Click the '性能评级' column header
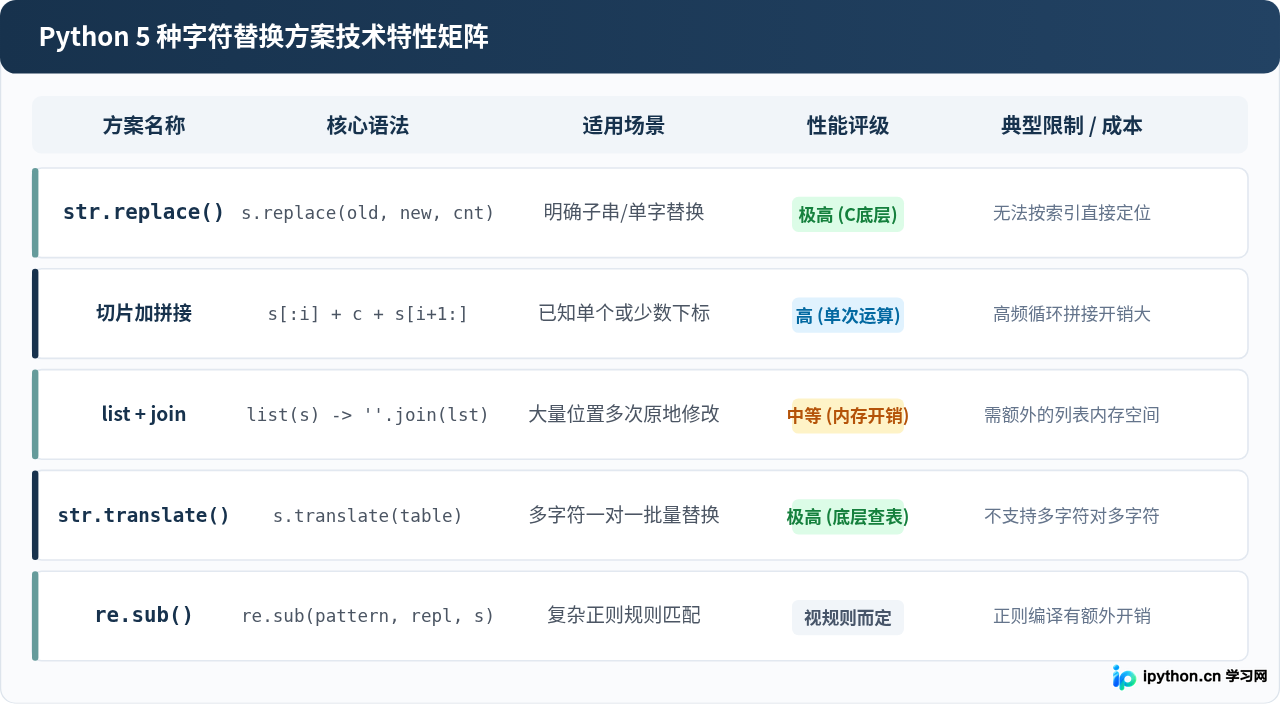The image size is (1280, 704). point(848,125)
